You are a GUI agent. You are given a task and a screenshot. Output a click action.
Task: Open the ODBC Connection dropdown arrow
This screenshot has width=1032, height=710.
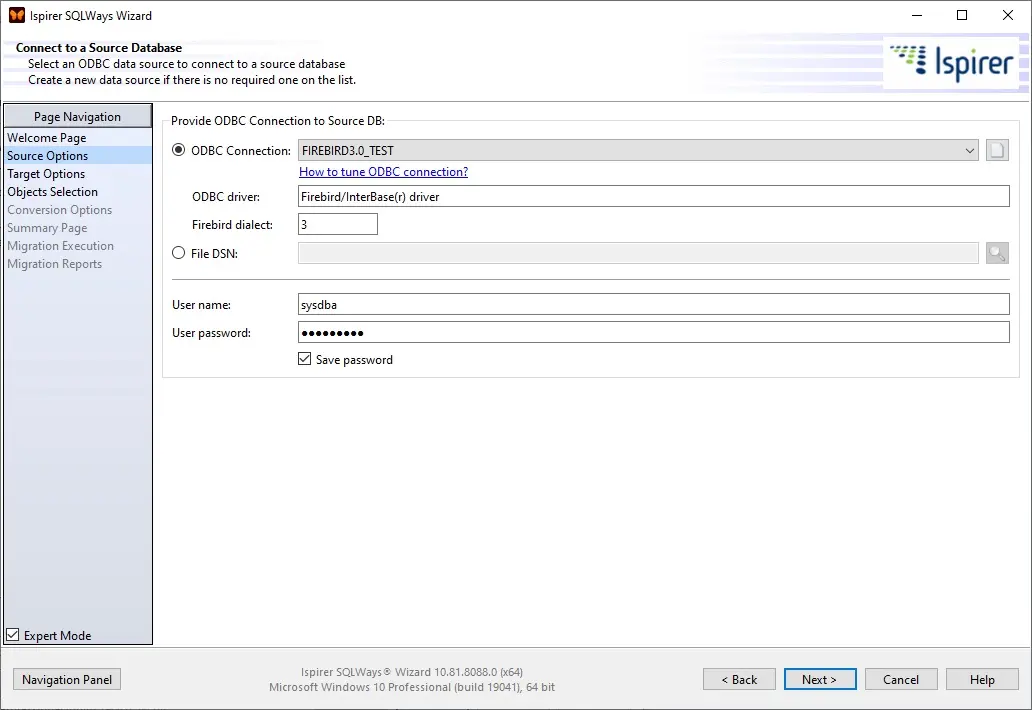click(x=969, y=150)
